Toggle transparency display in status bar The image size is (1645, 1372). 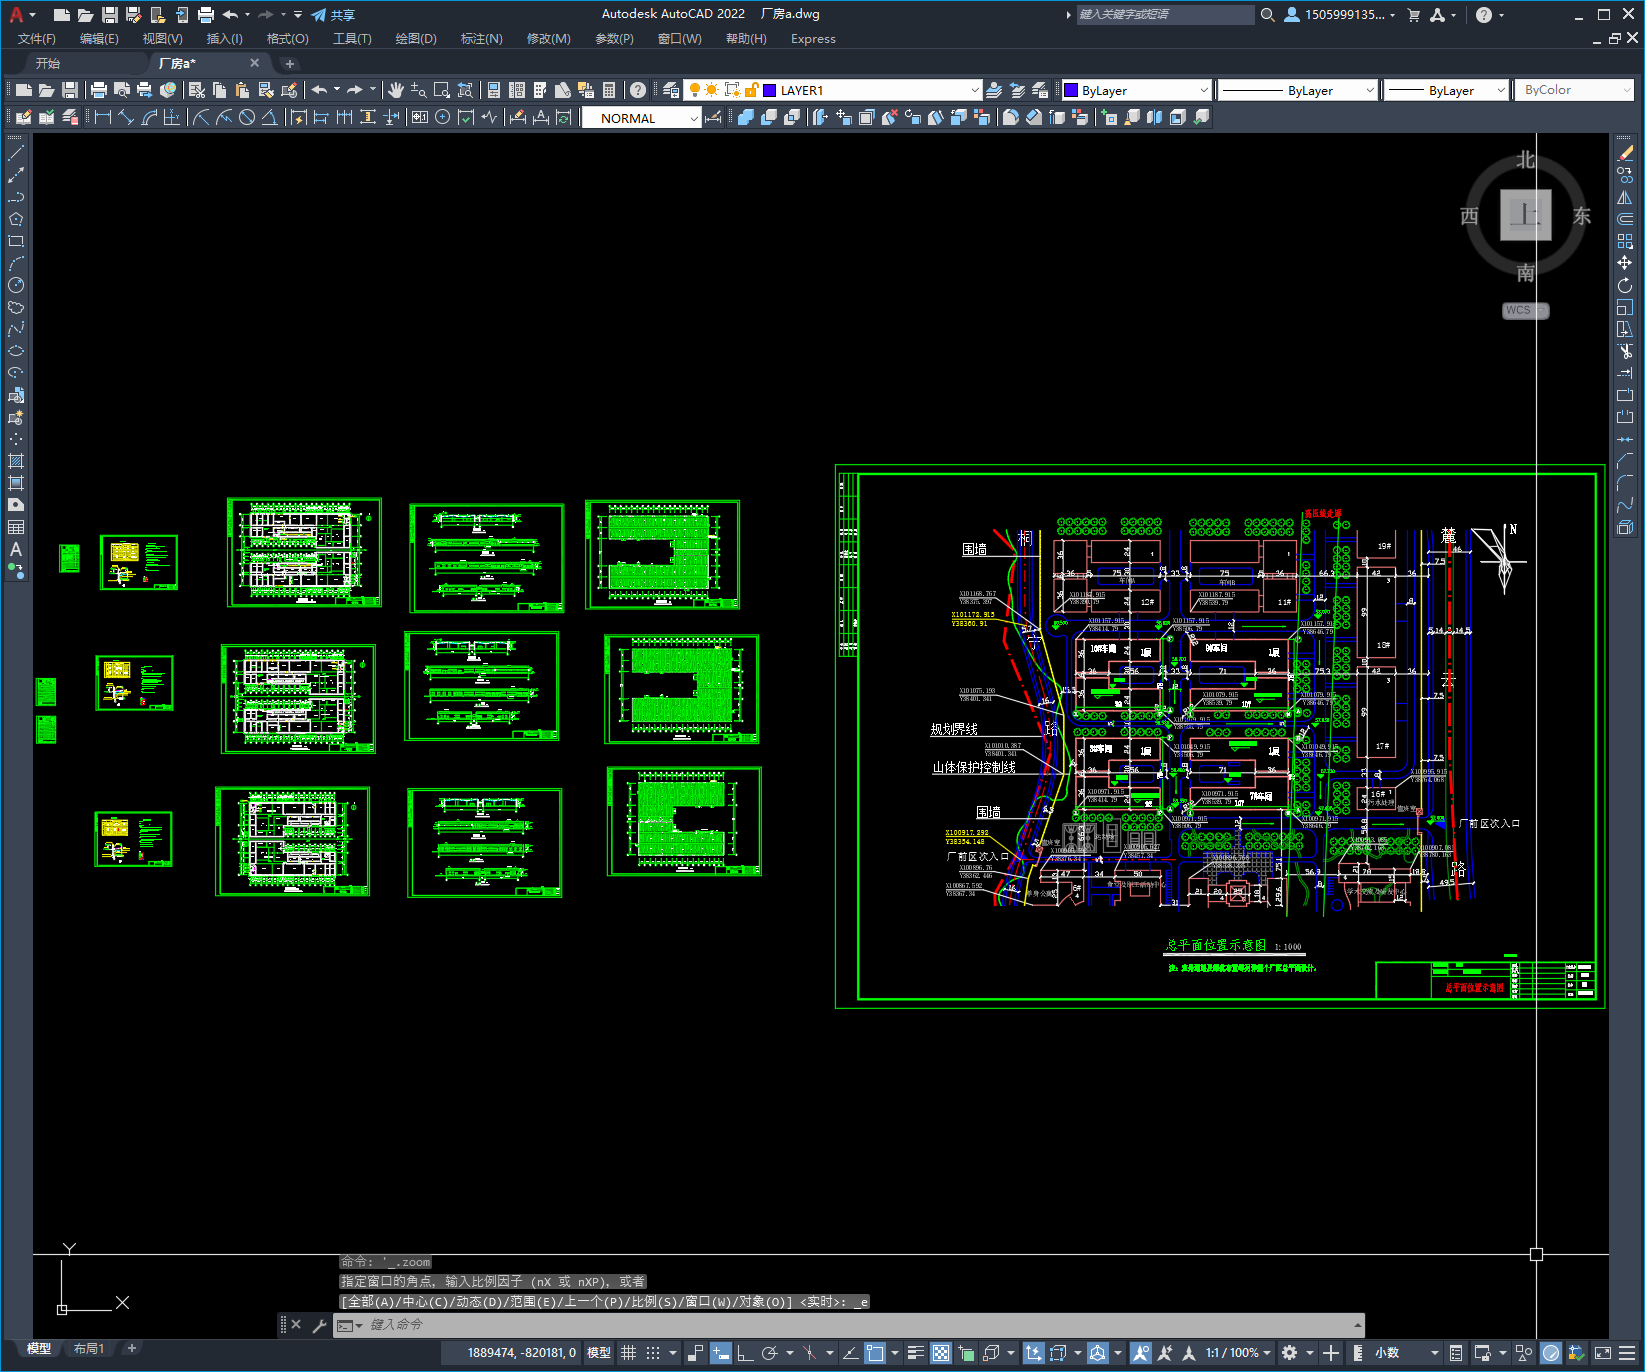(x=941, y=1353)
